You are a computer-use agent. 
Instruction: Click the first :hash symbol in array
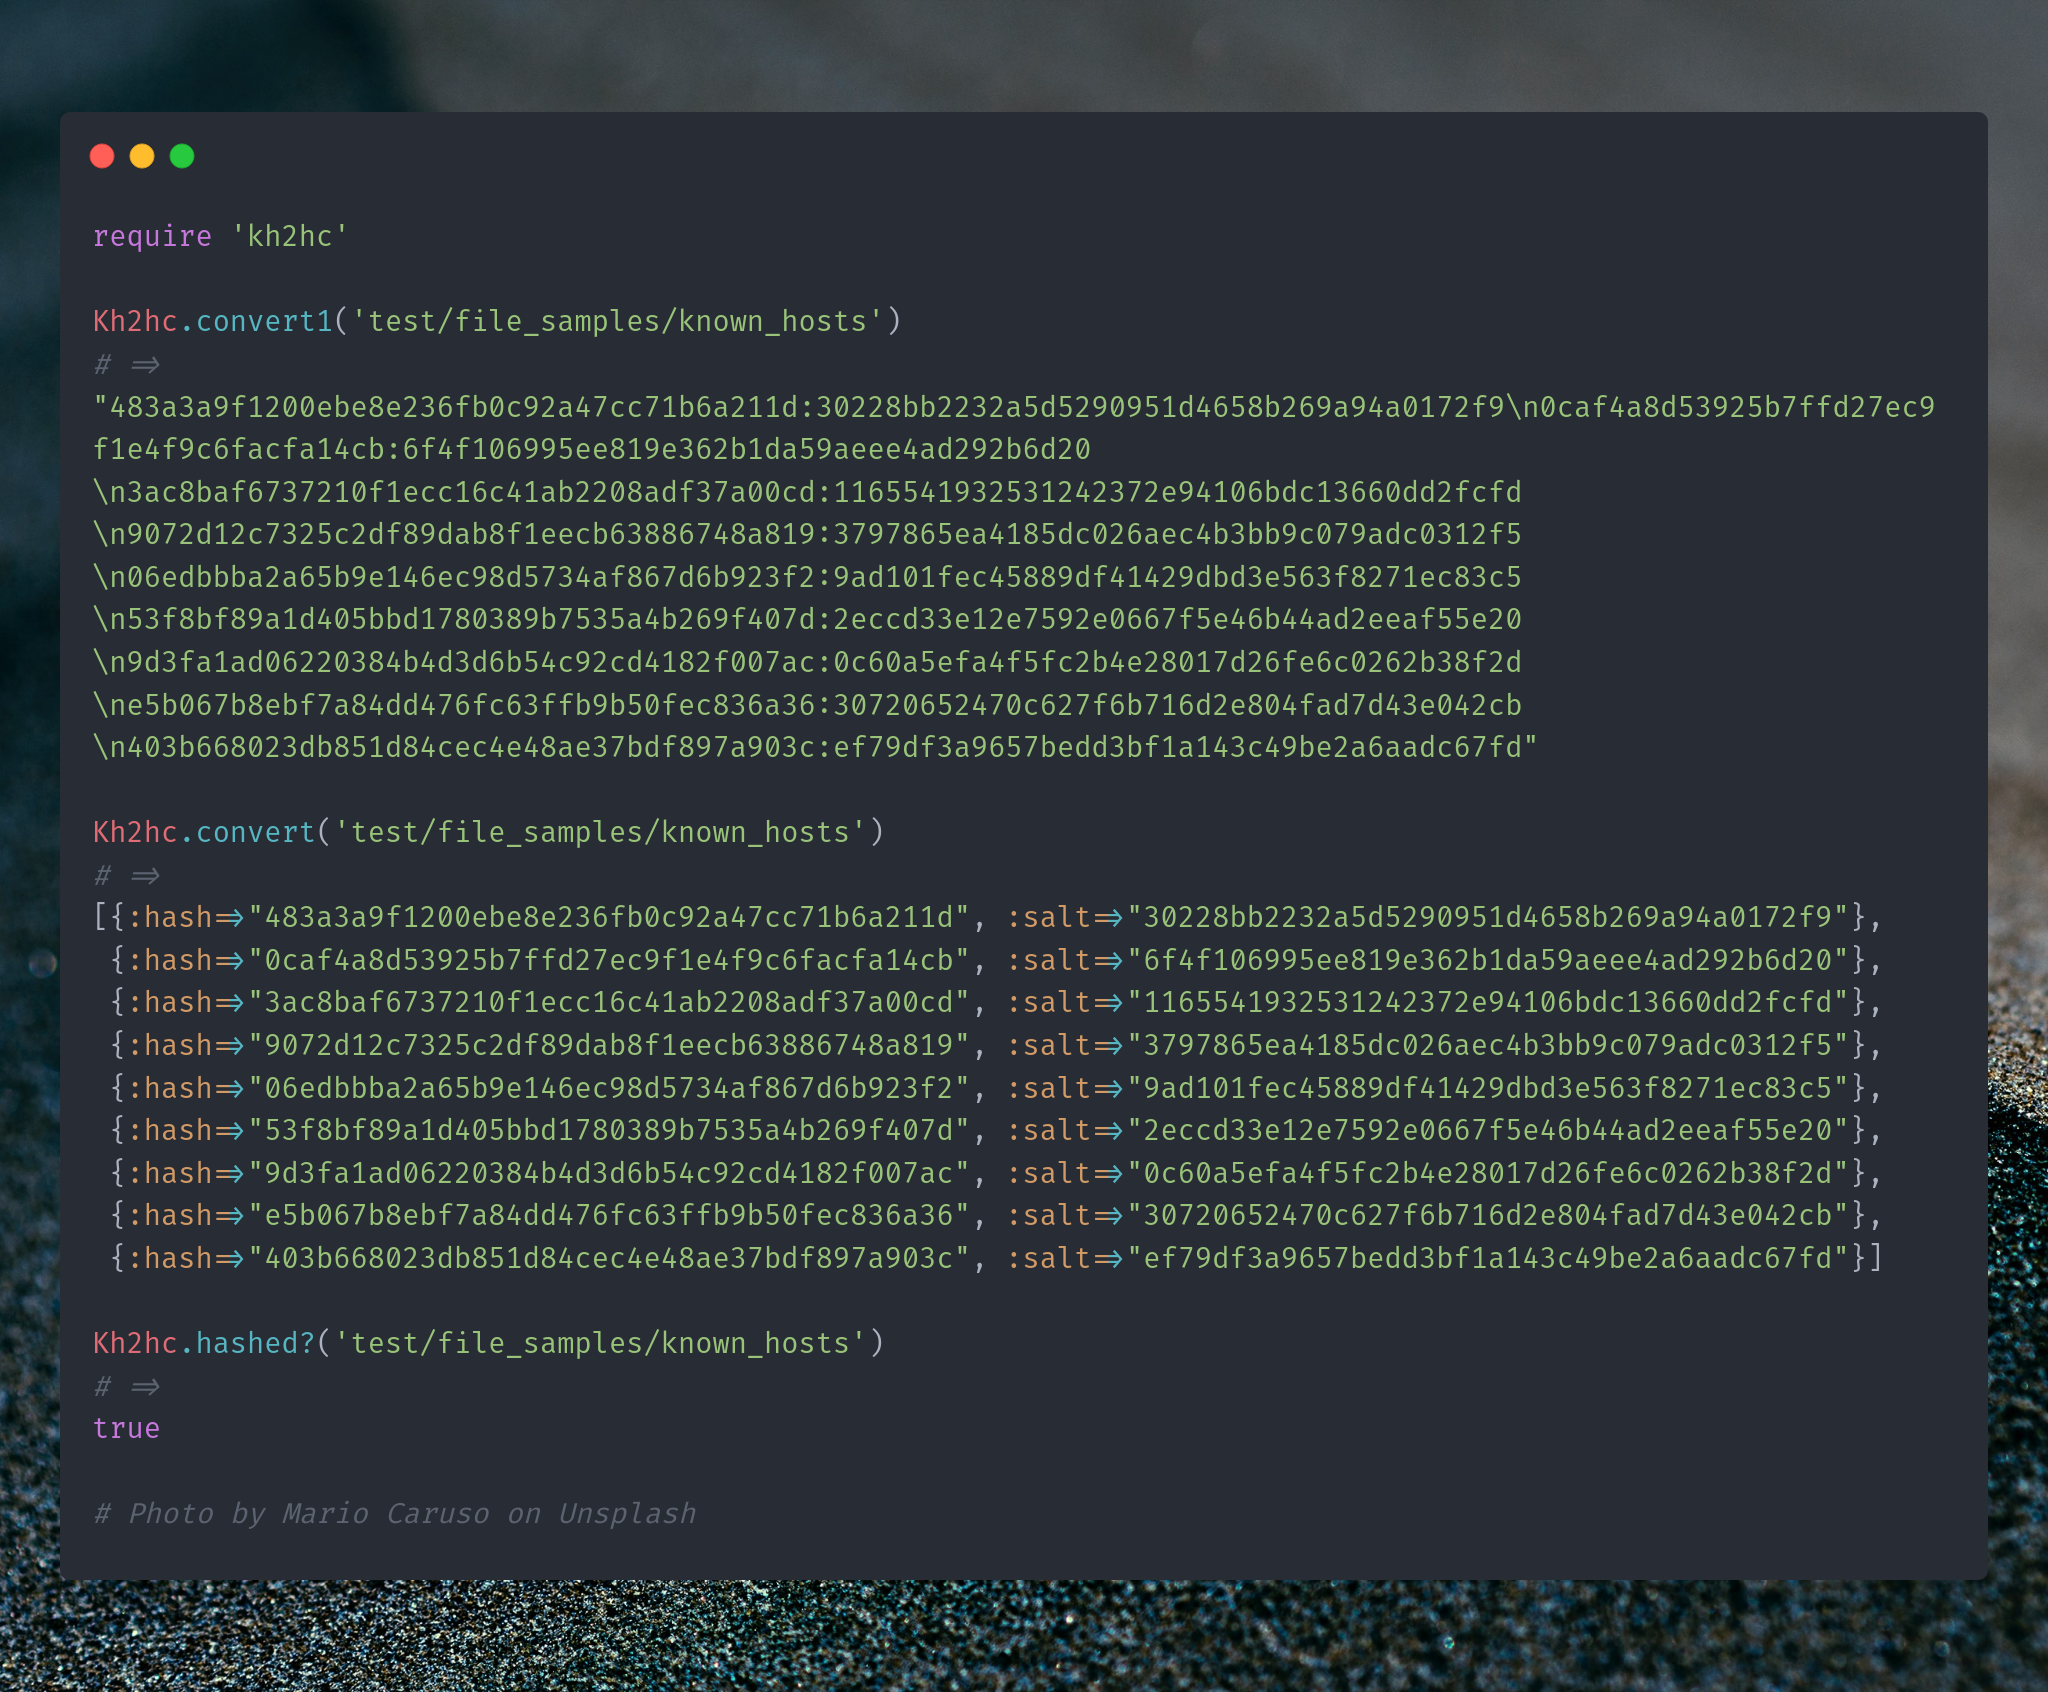click(170, 917)
